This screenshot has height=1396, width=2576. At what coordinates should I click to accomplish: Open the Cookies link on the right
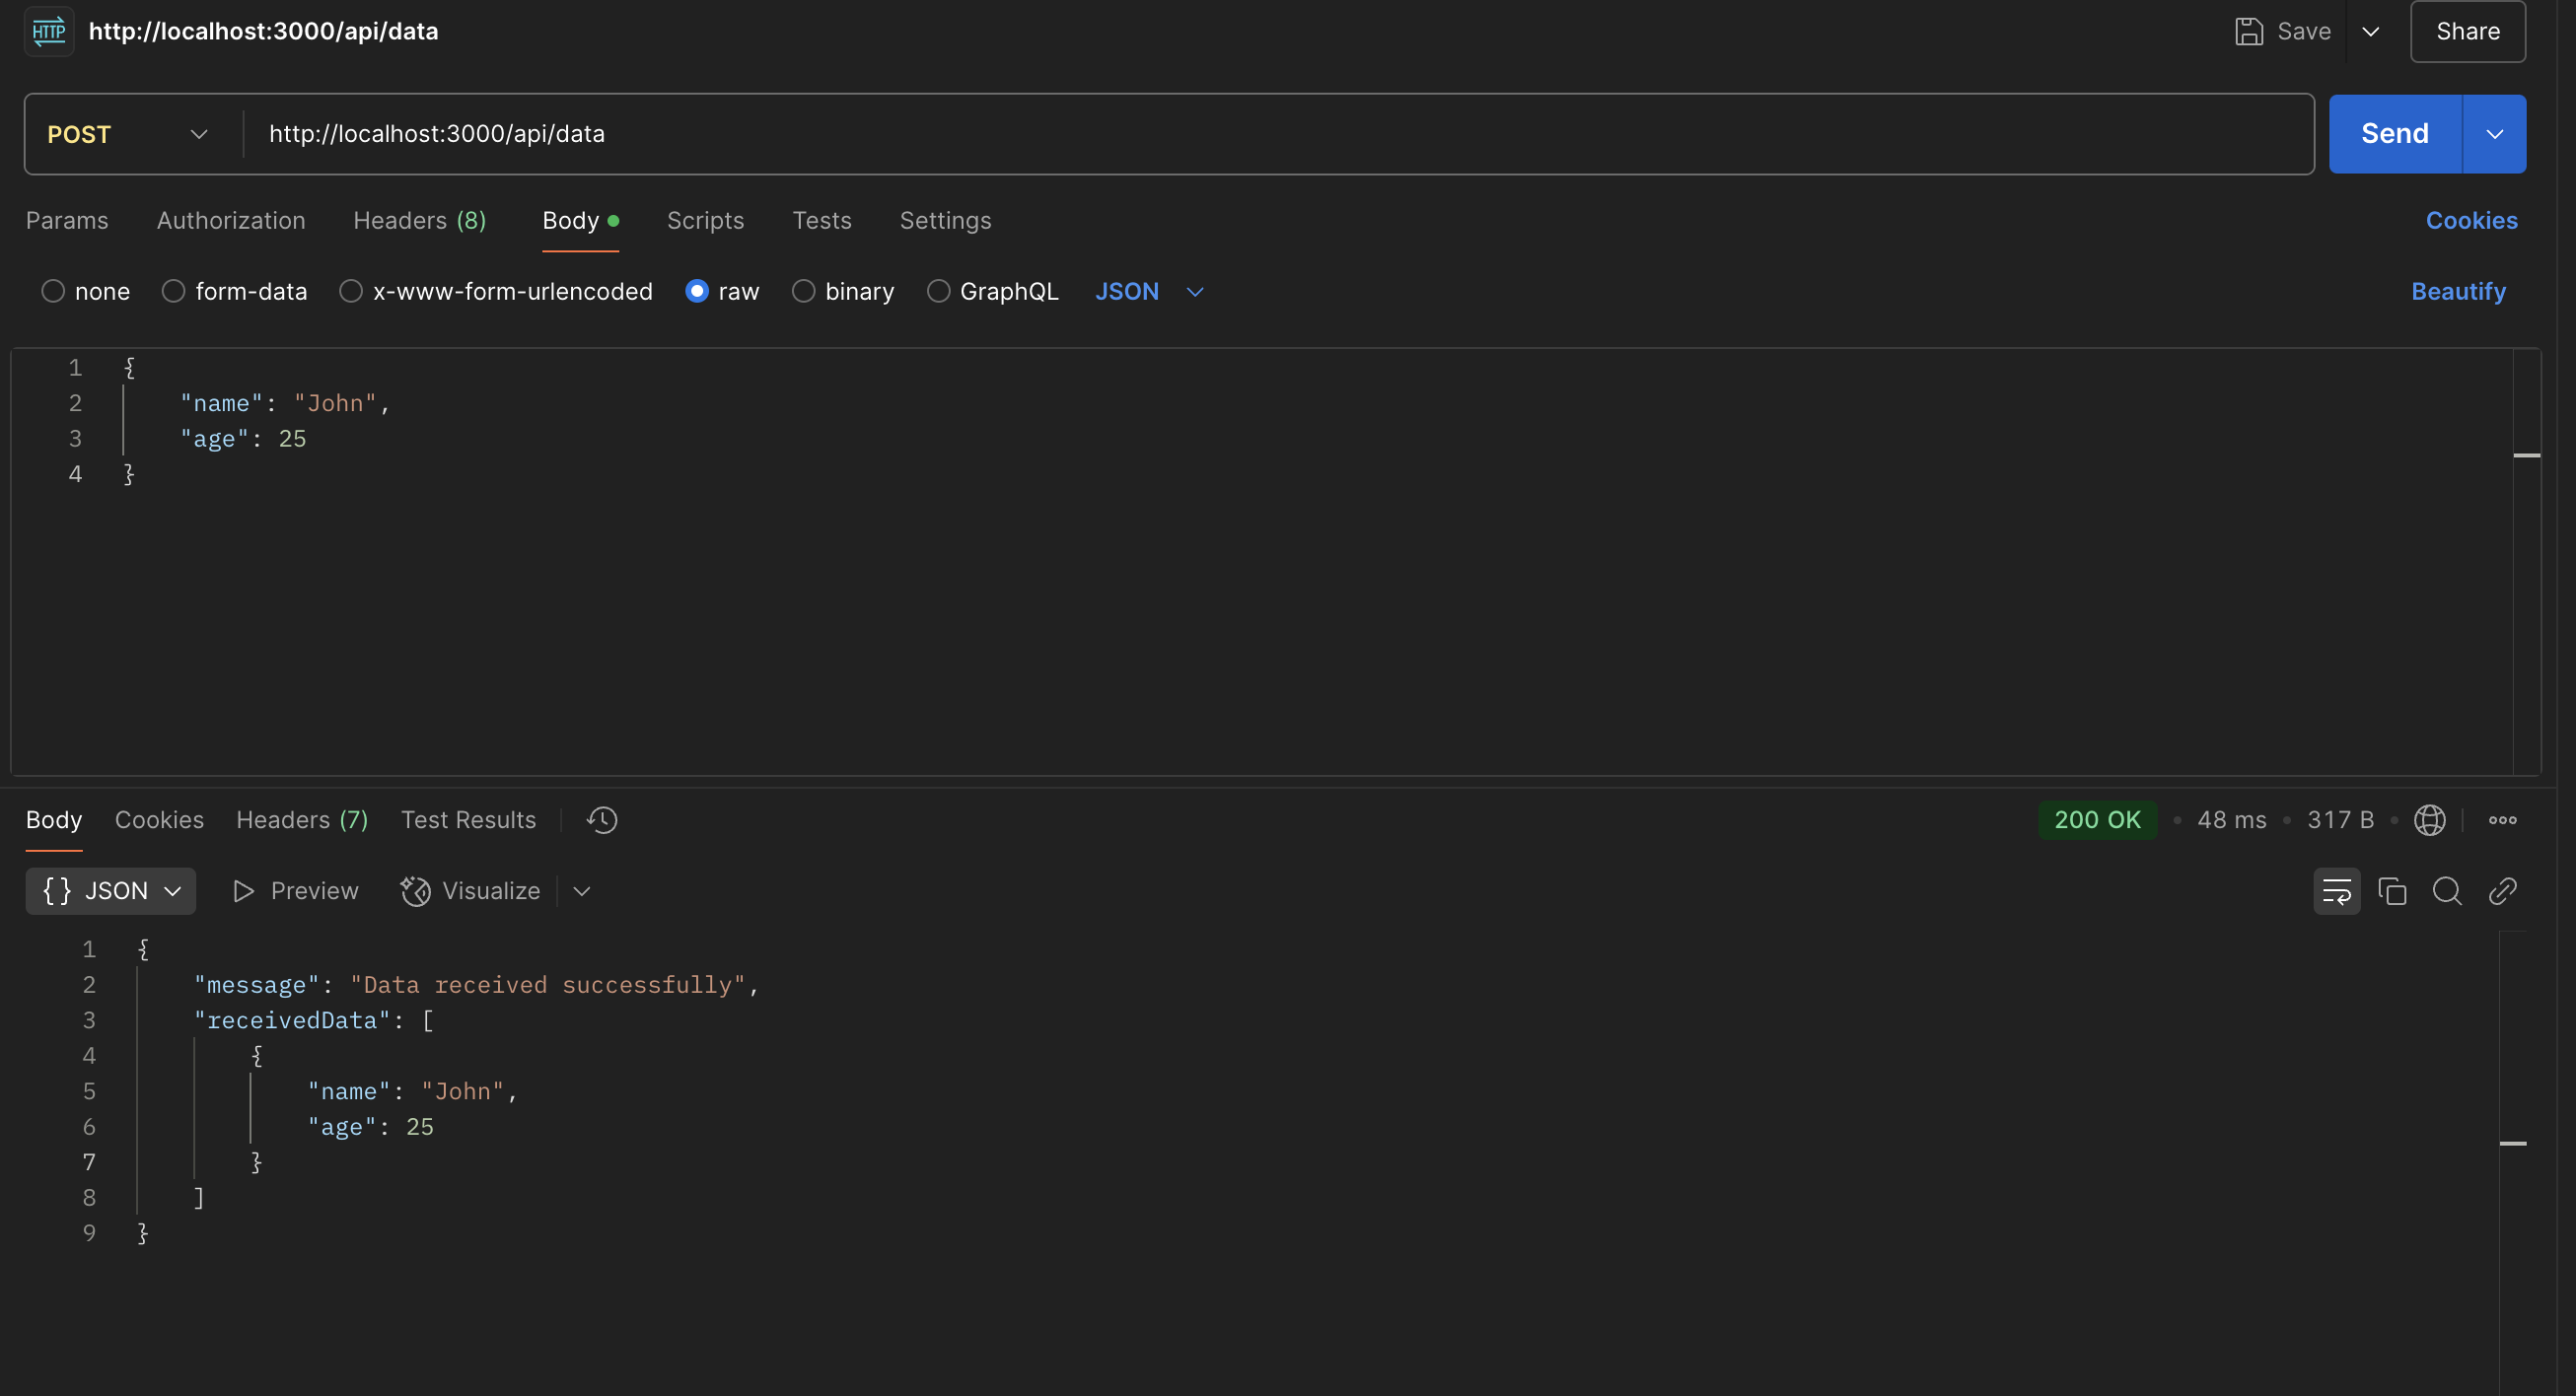2472,220
